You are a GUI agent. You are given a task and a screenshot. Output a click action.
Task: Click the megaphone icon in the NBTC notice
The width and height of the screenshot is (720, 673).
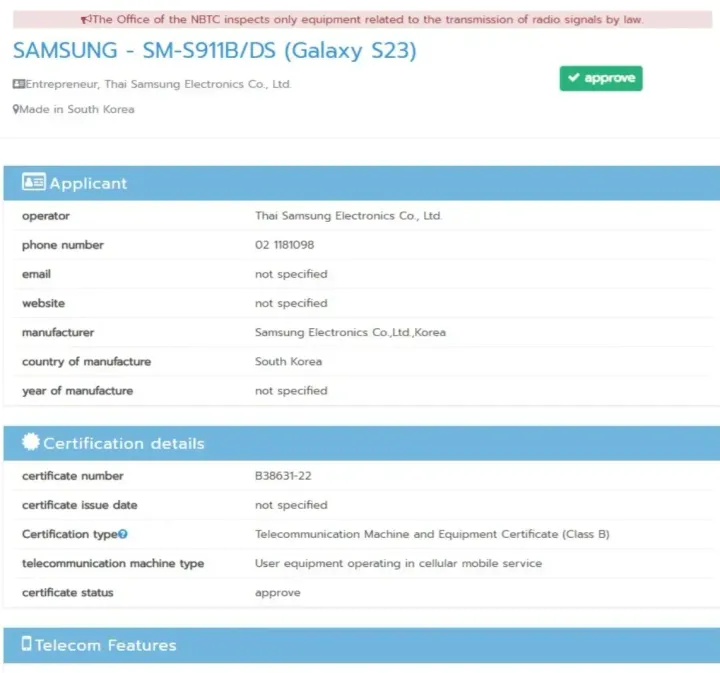tap(85, 20)
